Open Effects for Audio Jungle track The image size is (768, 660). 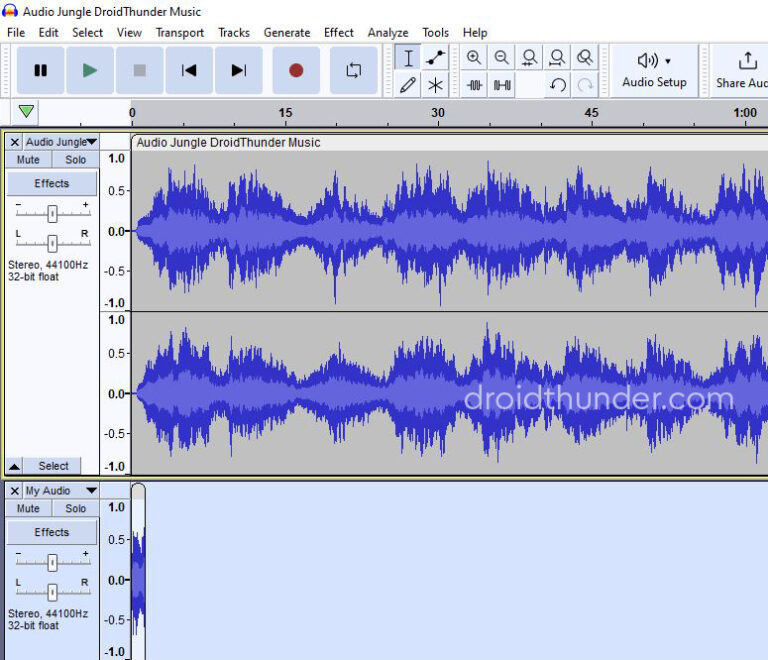pos(52,184)
